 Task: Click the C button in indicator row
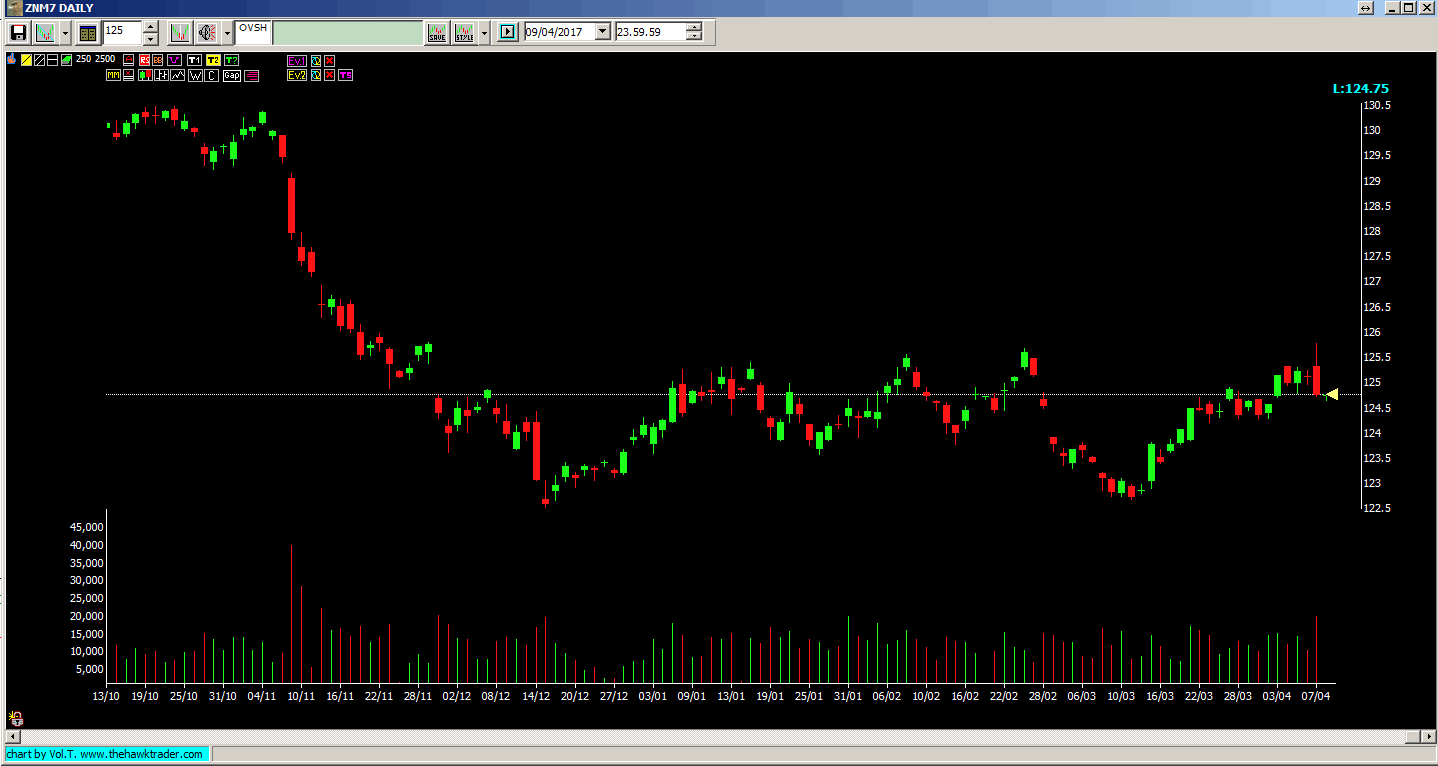[x=211, y=75]
